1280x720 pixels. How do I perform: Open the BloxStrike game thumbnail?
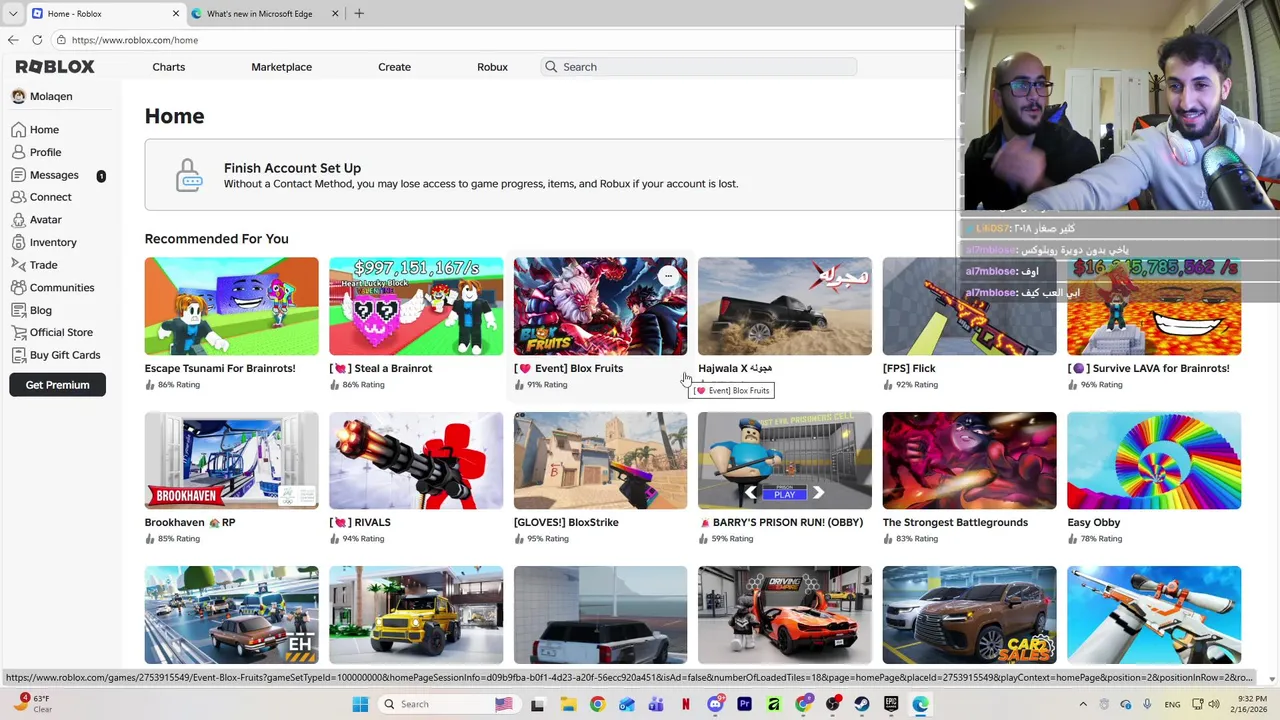coord(600,460)
